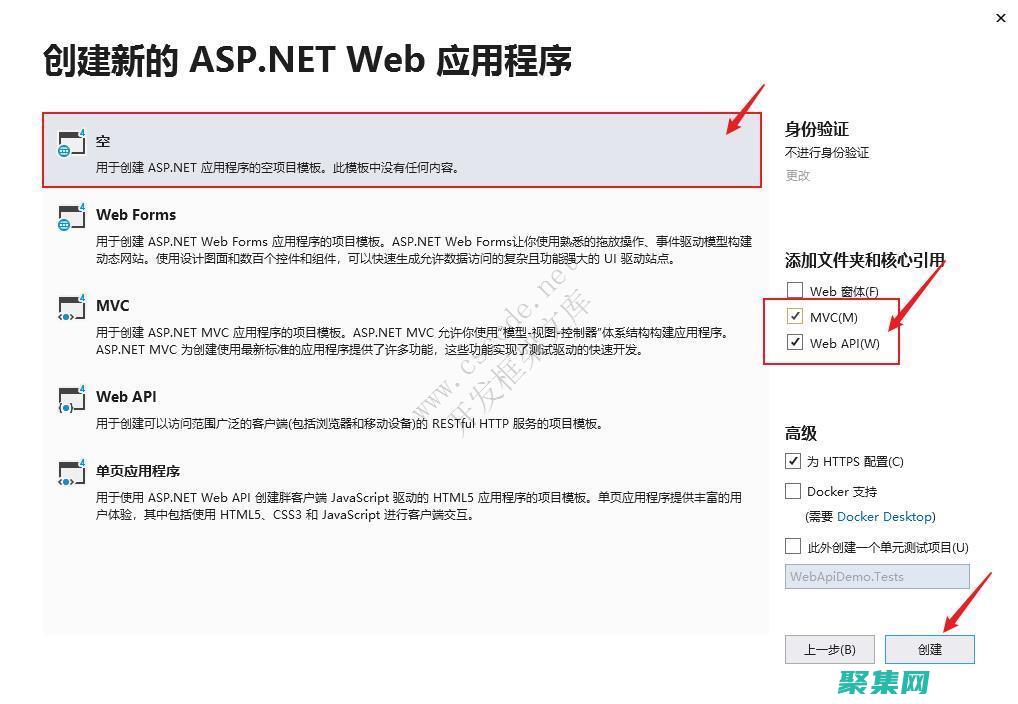
Task: Select the MVC template title
Action: tap(112, 306)
